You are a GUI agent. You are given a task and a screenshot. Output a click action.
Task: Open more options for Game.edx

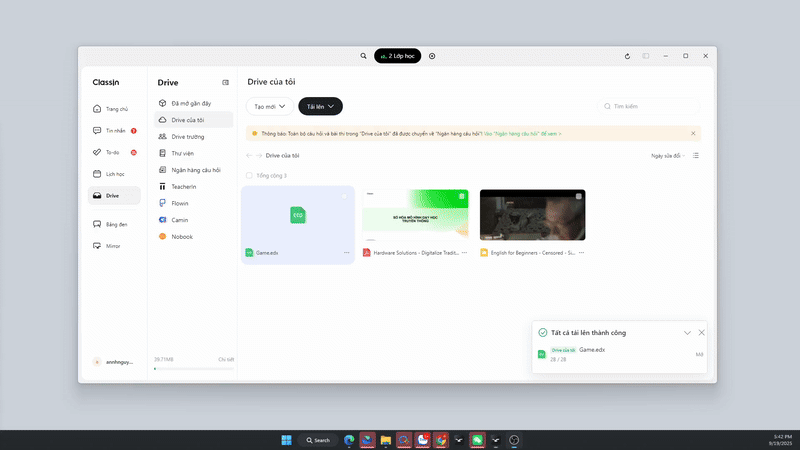click(347, 253)
